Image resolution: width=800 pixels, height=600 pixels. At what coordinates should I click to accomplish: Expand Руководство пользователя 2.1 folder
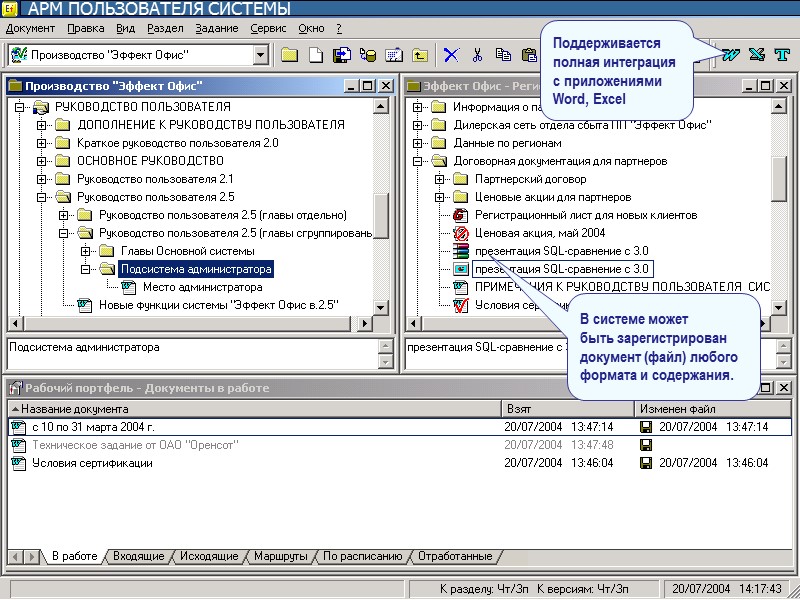click(x=41, y=179)
